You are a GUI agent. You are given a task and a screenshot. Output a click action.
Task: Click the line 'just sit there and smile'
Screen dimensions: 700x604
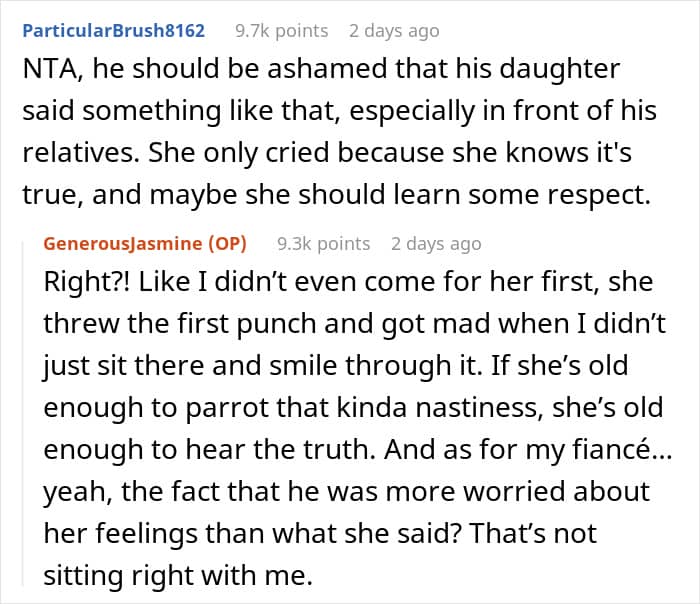pos(336,366)
